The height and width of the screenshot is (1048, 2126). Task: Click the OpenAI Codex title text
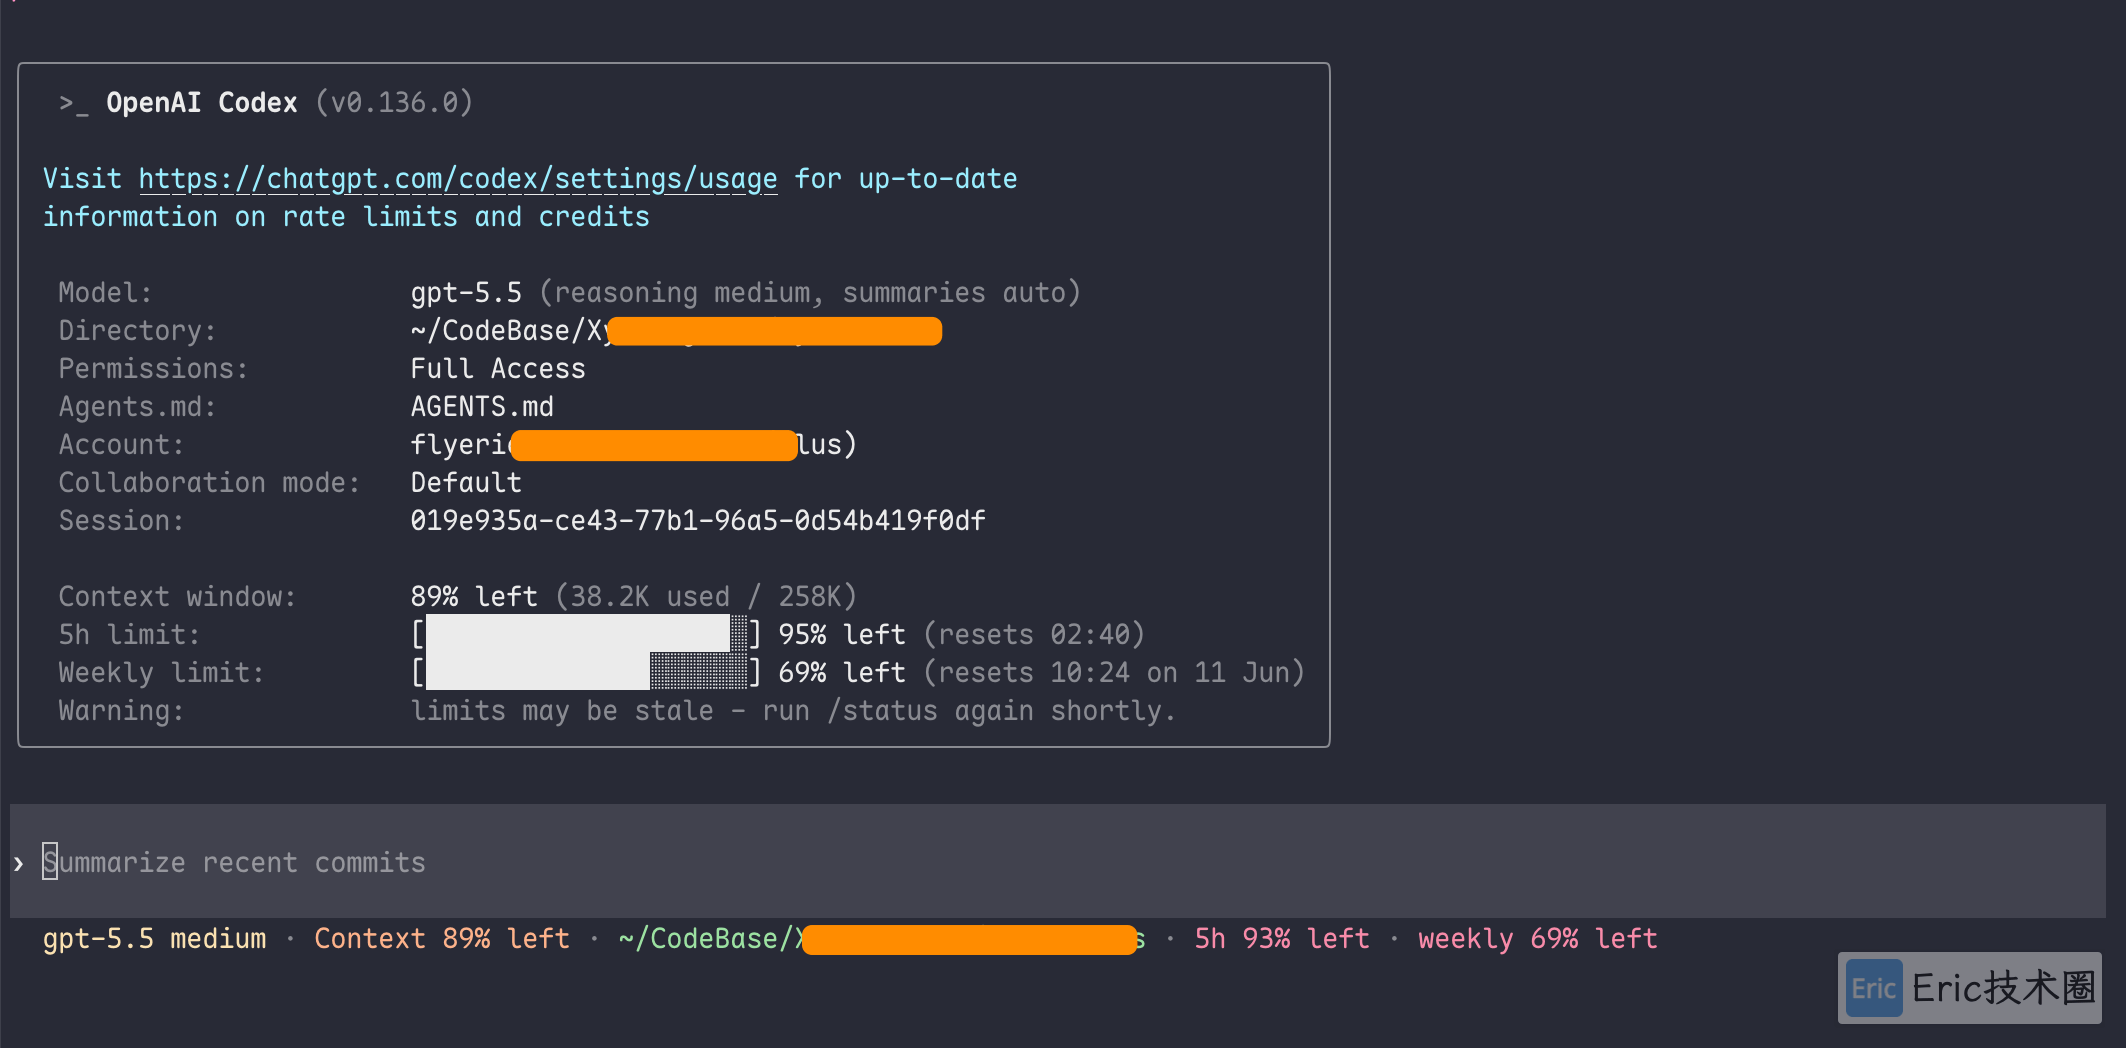tap(202, 103)
